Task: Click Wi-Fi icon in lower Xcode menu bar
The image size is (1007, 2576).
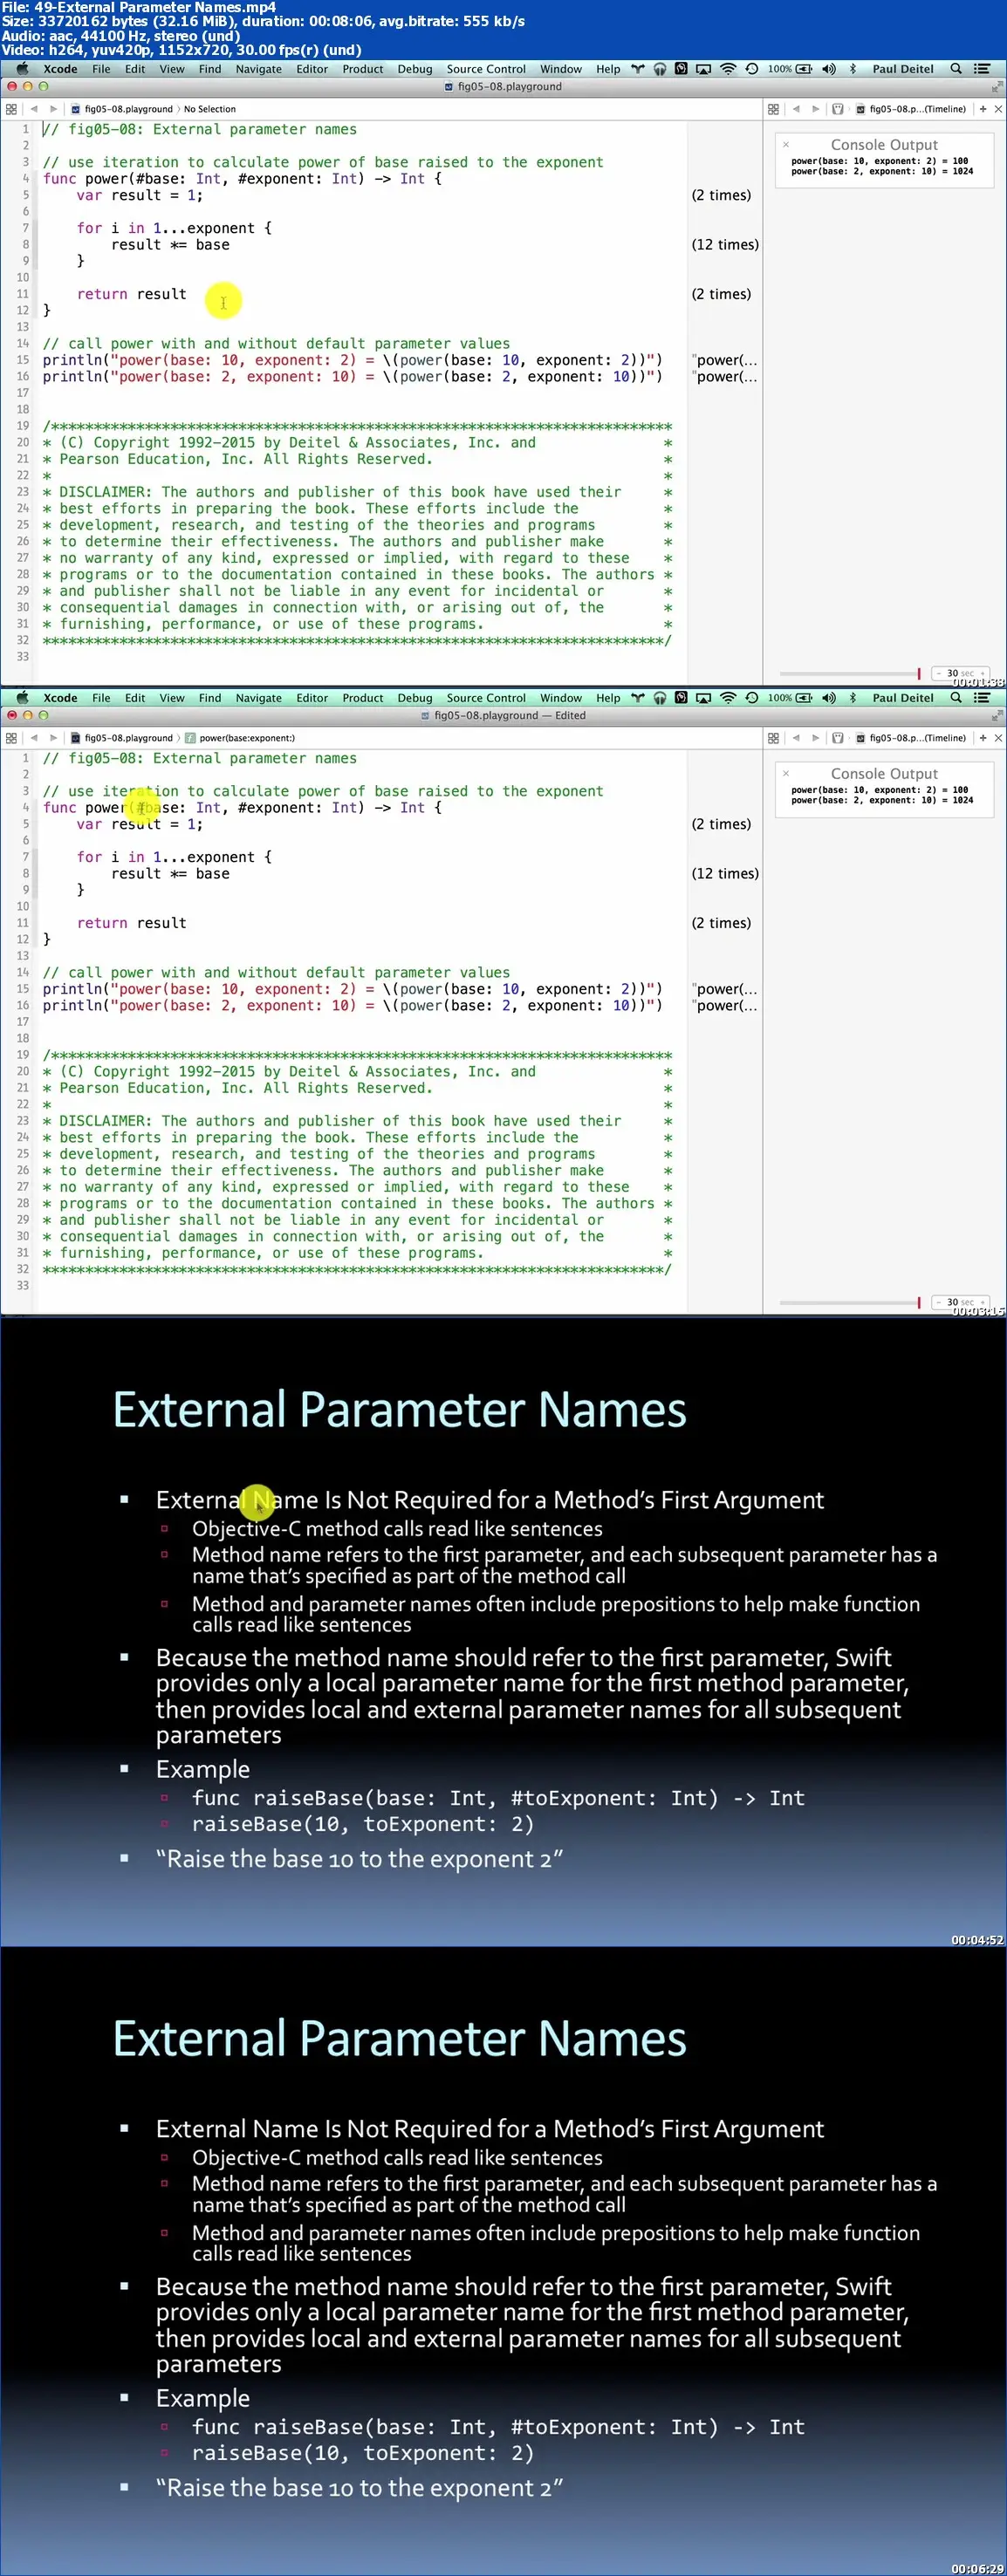Action: coord(728,698)
